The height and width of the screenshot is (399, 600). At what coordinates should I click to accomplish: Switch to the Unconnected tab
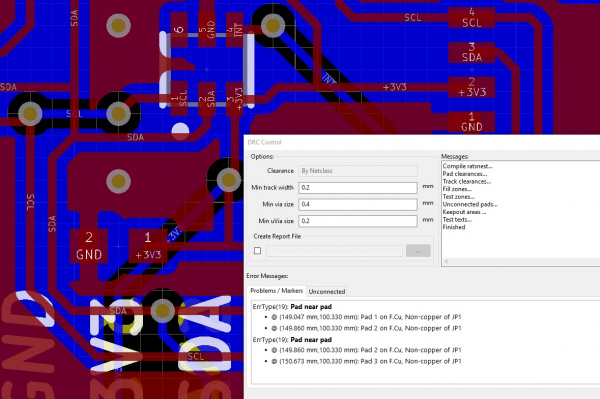(327, 292)
